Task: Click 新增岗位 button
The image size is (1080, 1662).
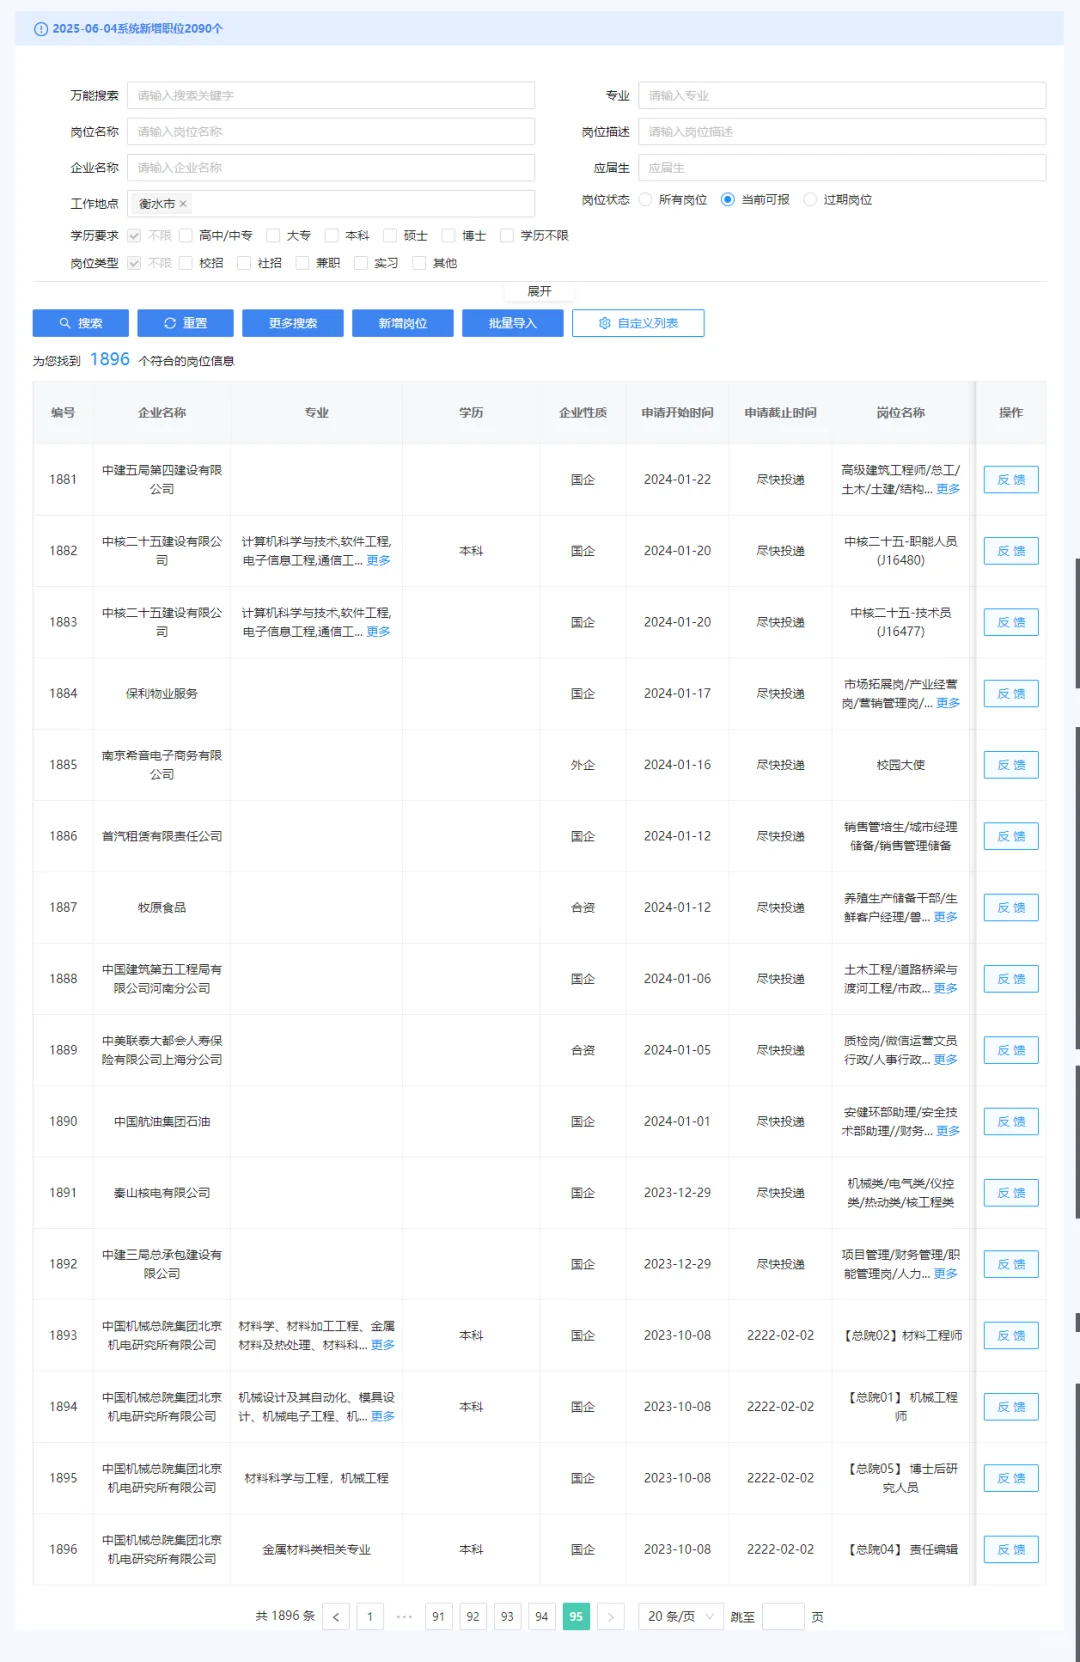Action: coord(403,323)
